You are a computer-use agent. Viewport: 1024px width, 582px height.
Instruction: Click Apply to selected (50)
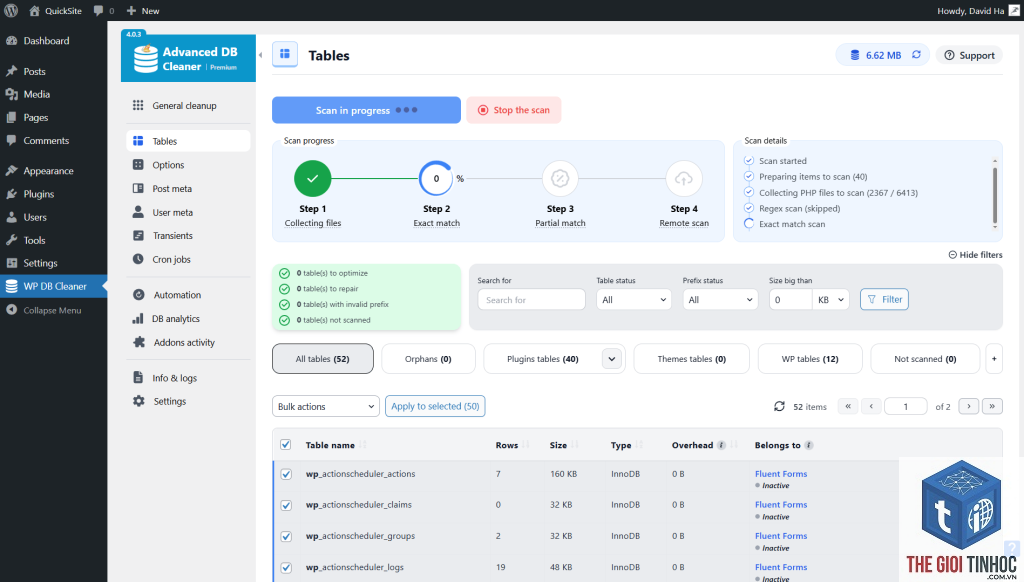click(435, 406)
